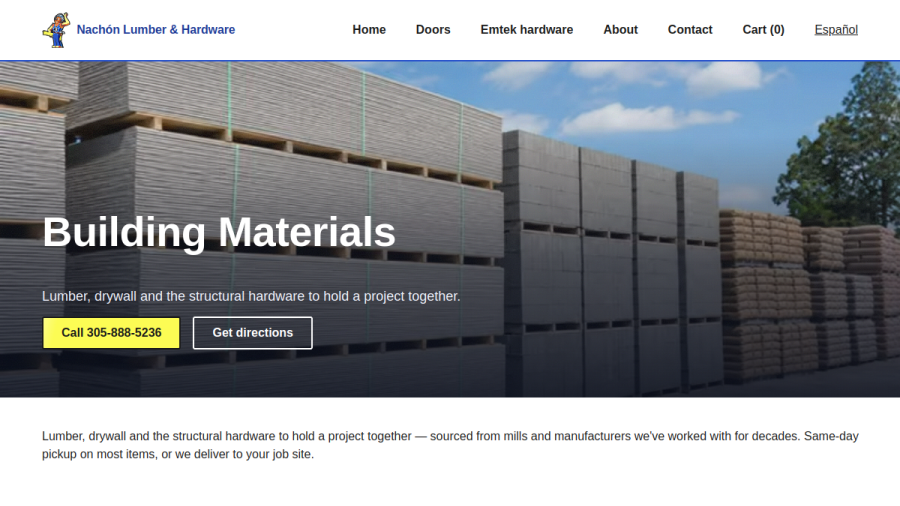Screen dimensions: 900x506
Task: Open the Doors menu item
Action: coord(433,30)
